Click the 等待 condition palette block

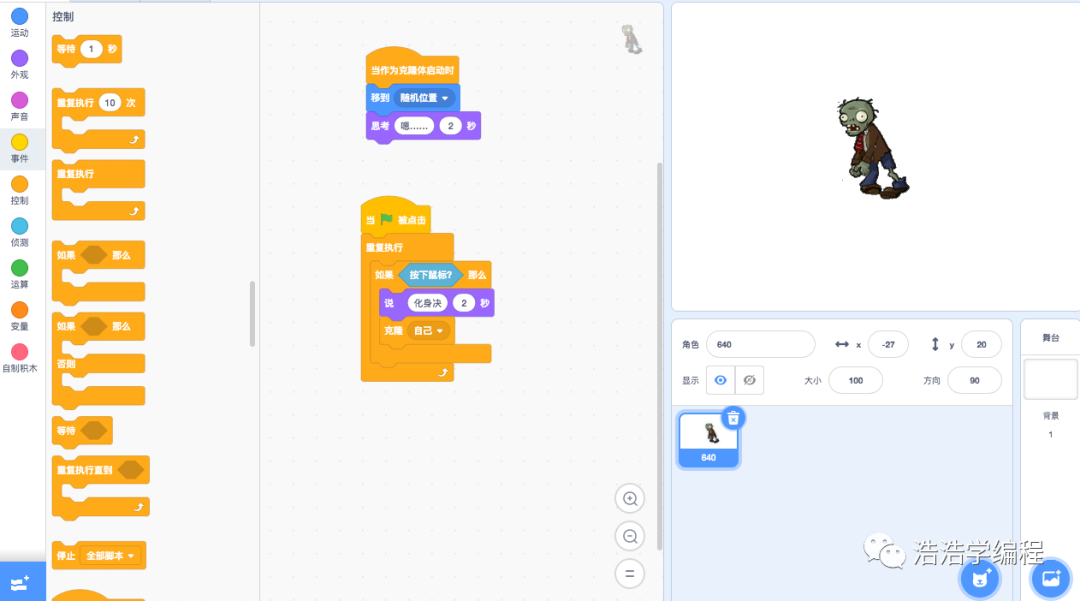[82, 431]
